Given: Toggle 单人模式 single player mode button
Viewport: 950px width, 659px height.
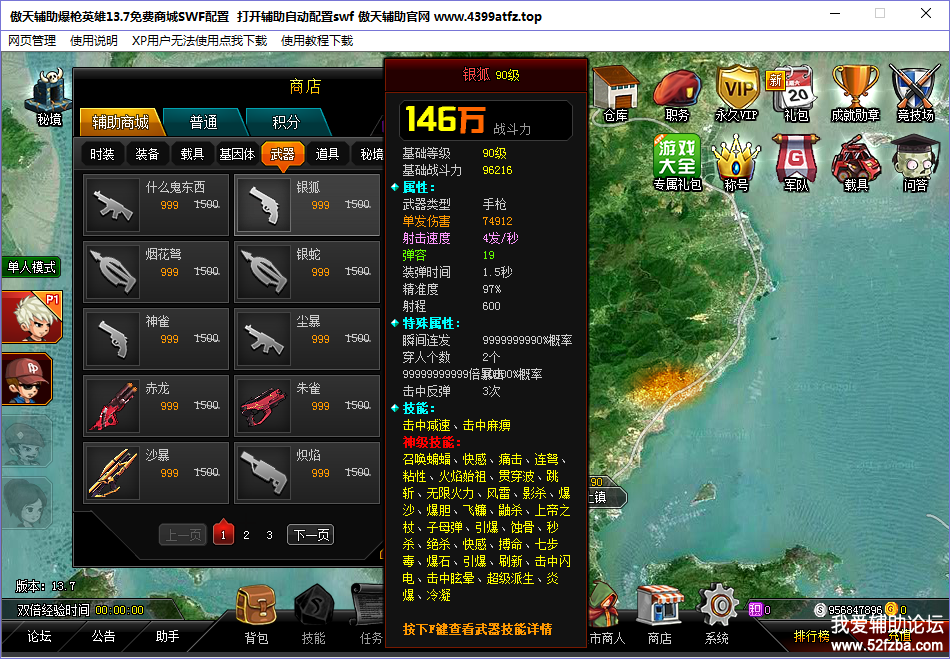Looking at the screenshot, I should click(30, 267).
